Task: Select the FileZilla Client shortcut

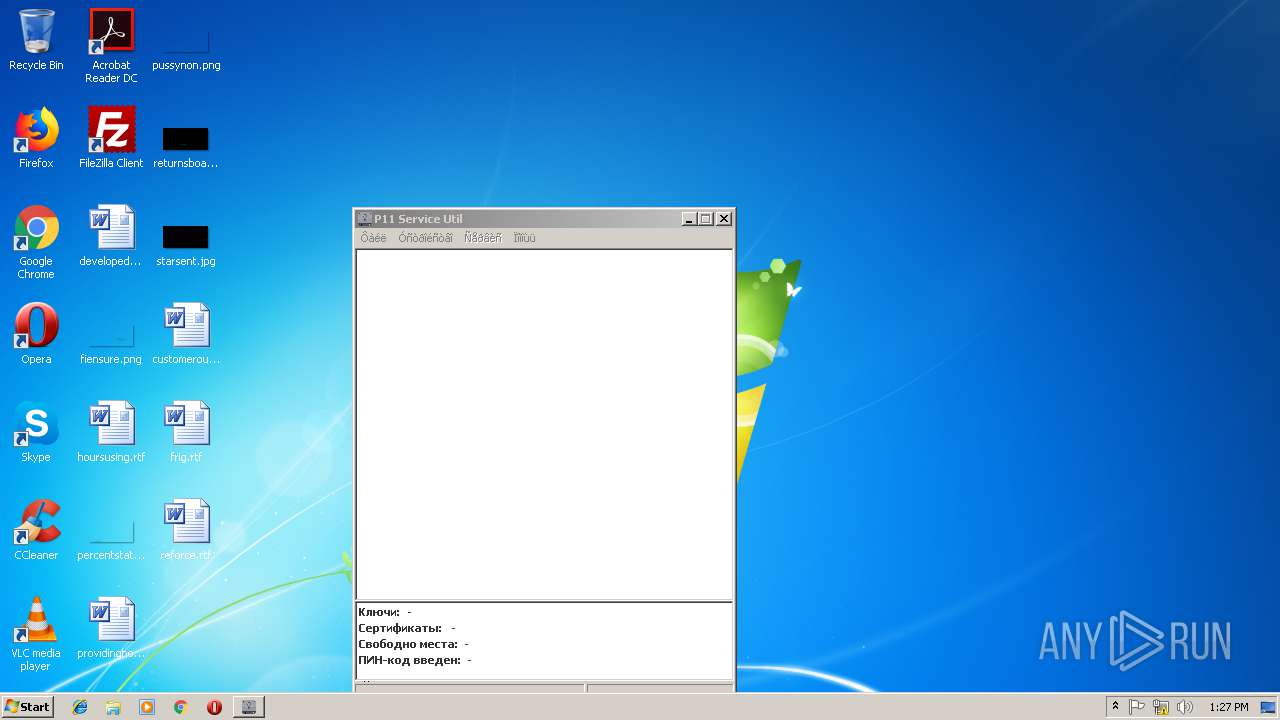Action: [x=111, y=139]
